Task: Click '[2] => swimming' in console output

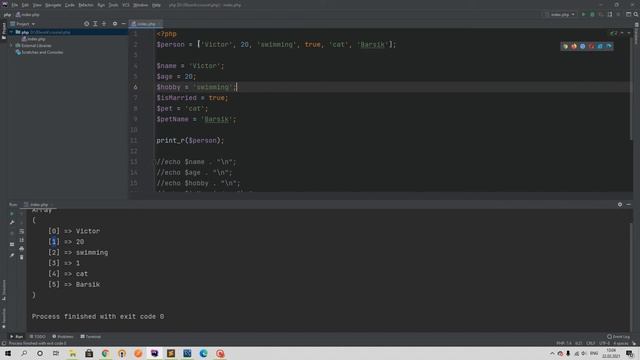Action: point(78,252)
